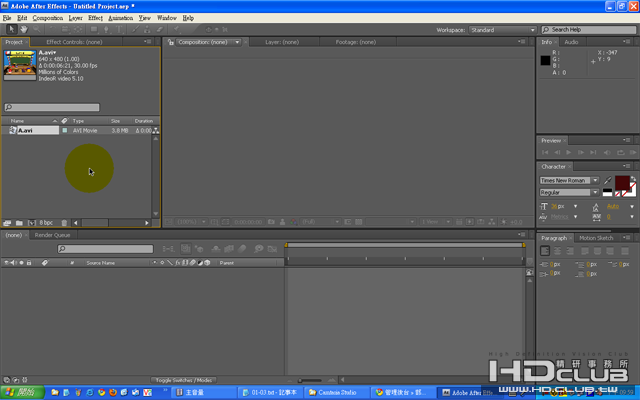Open the Metrics kerning dropdown arrow
This screenshot has width=640, height=400.
click(576, 217)
